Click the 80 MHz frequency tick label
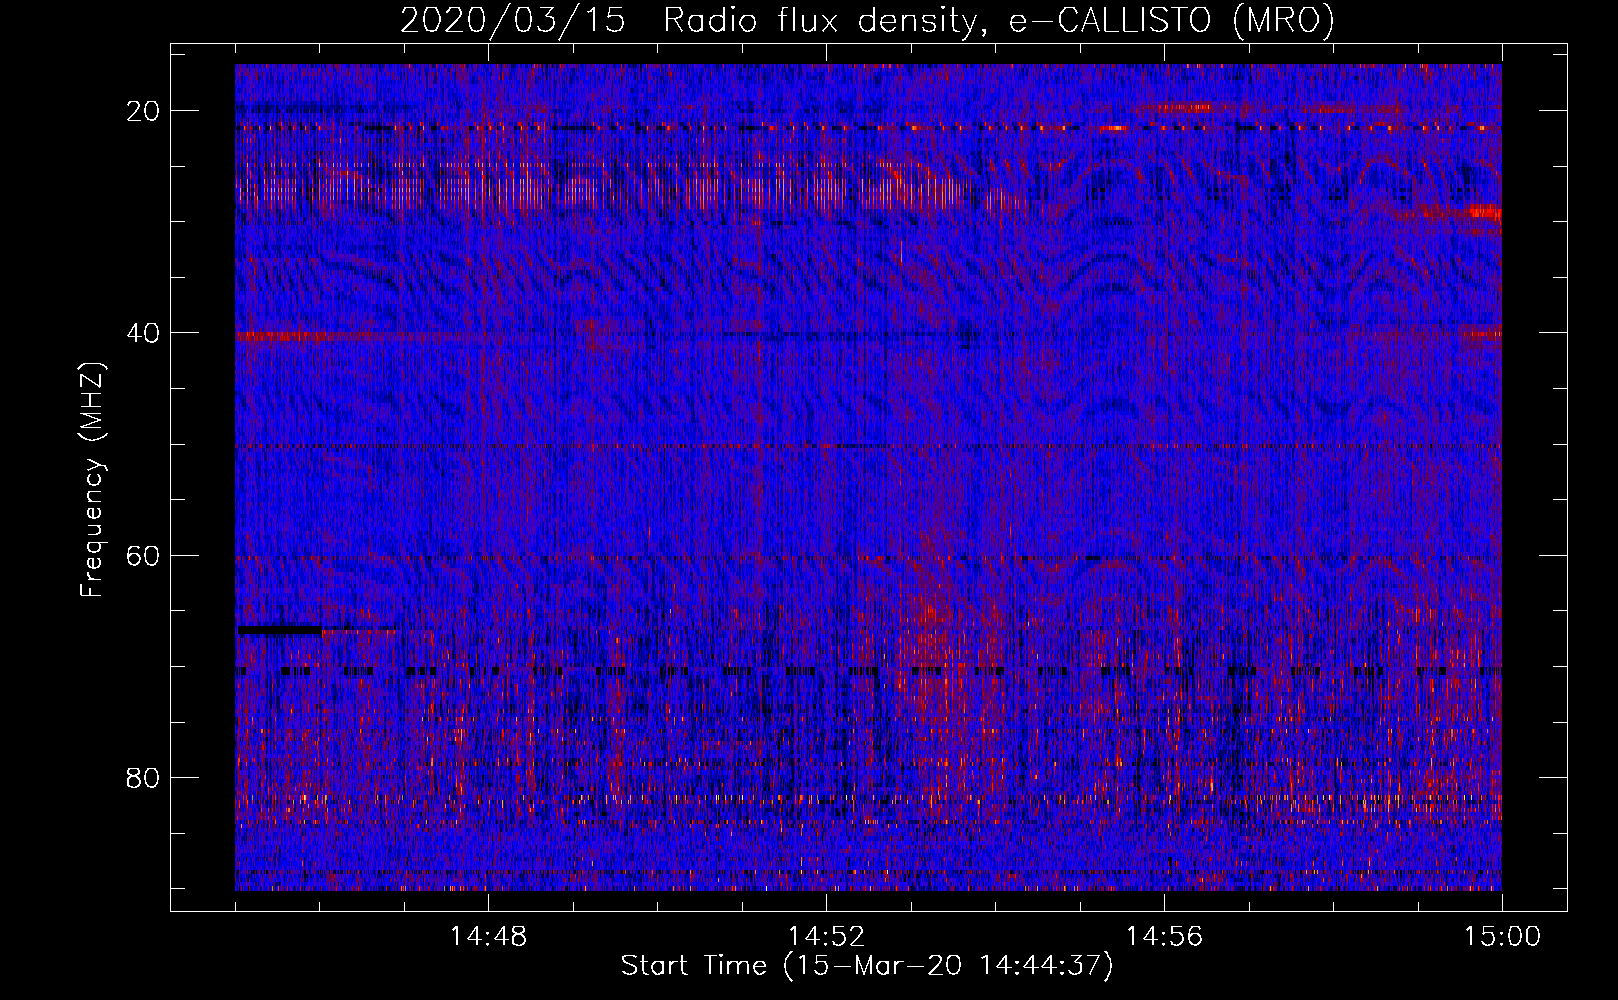Viewport: 1618px width, 1000px height. 144,777
